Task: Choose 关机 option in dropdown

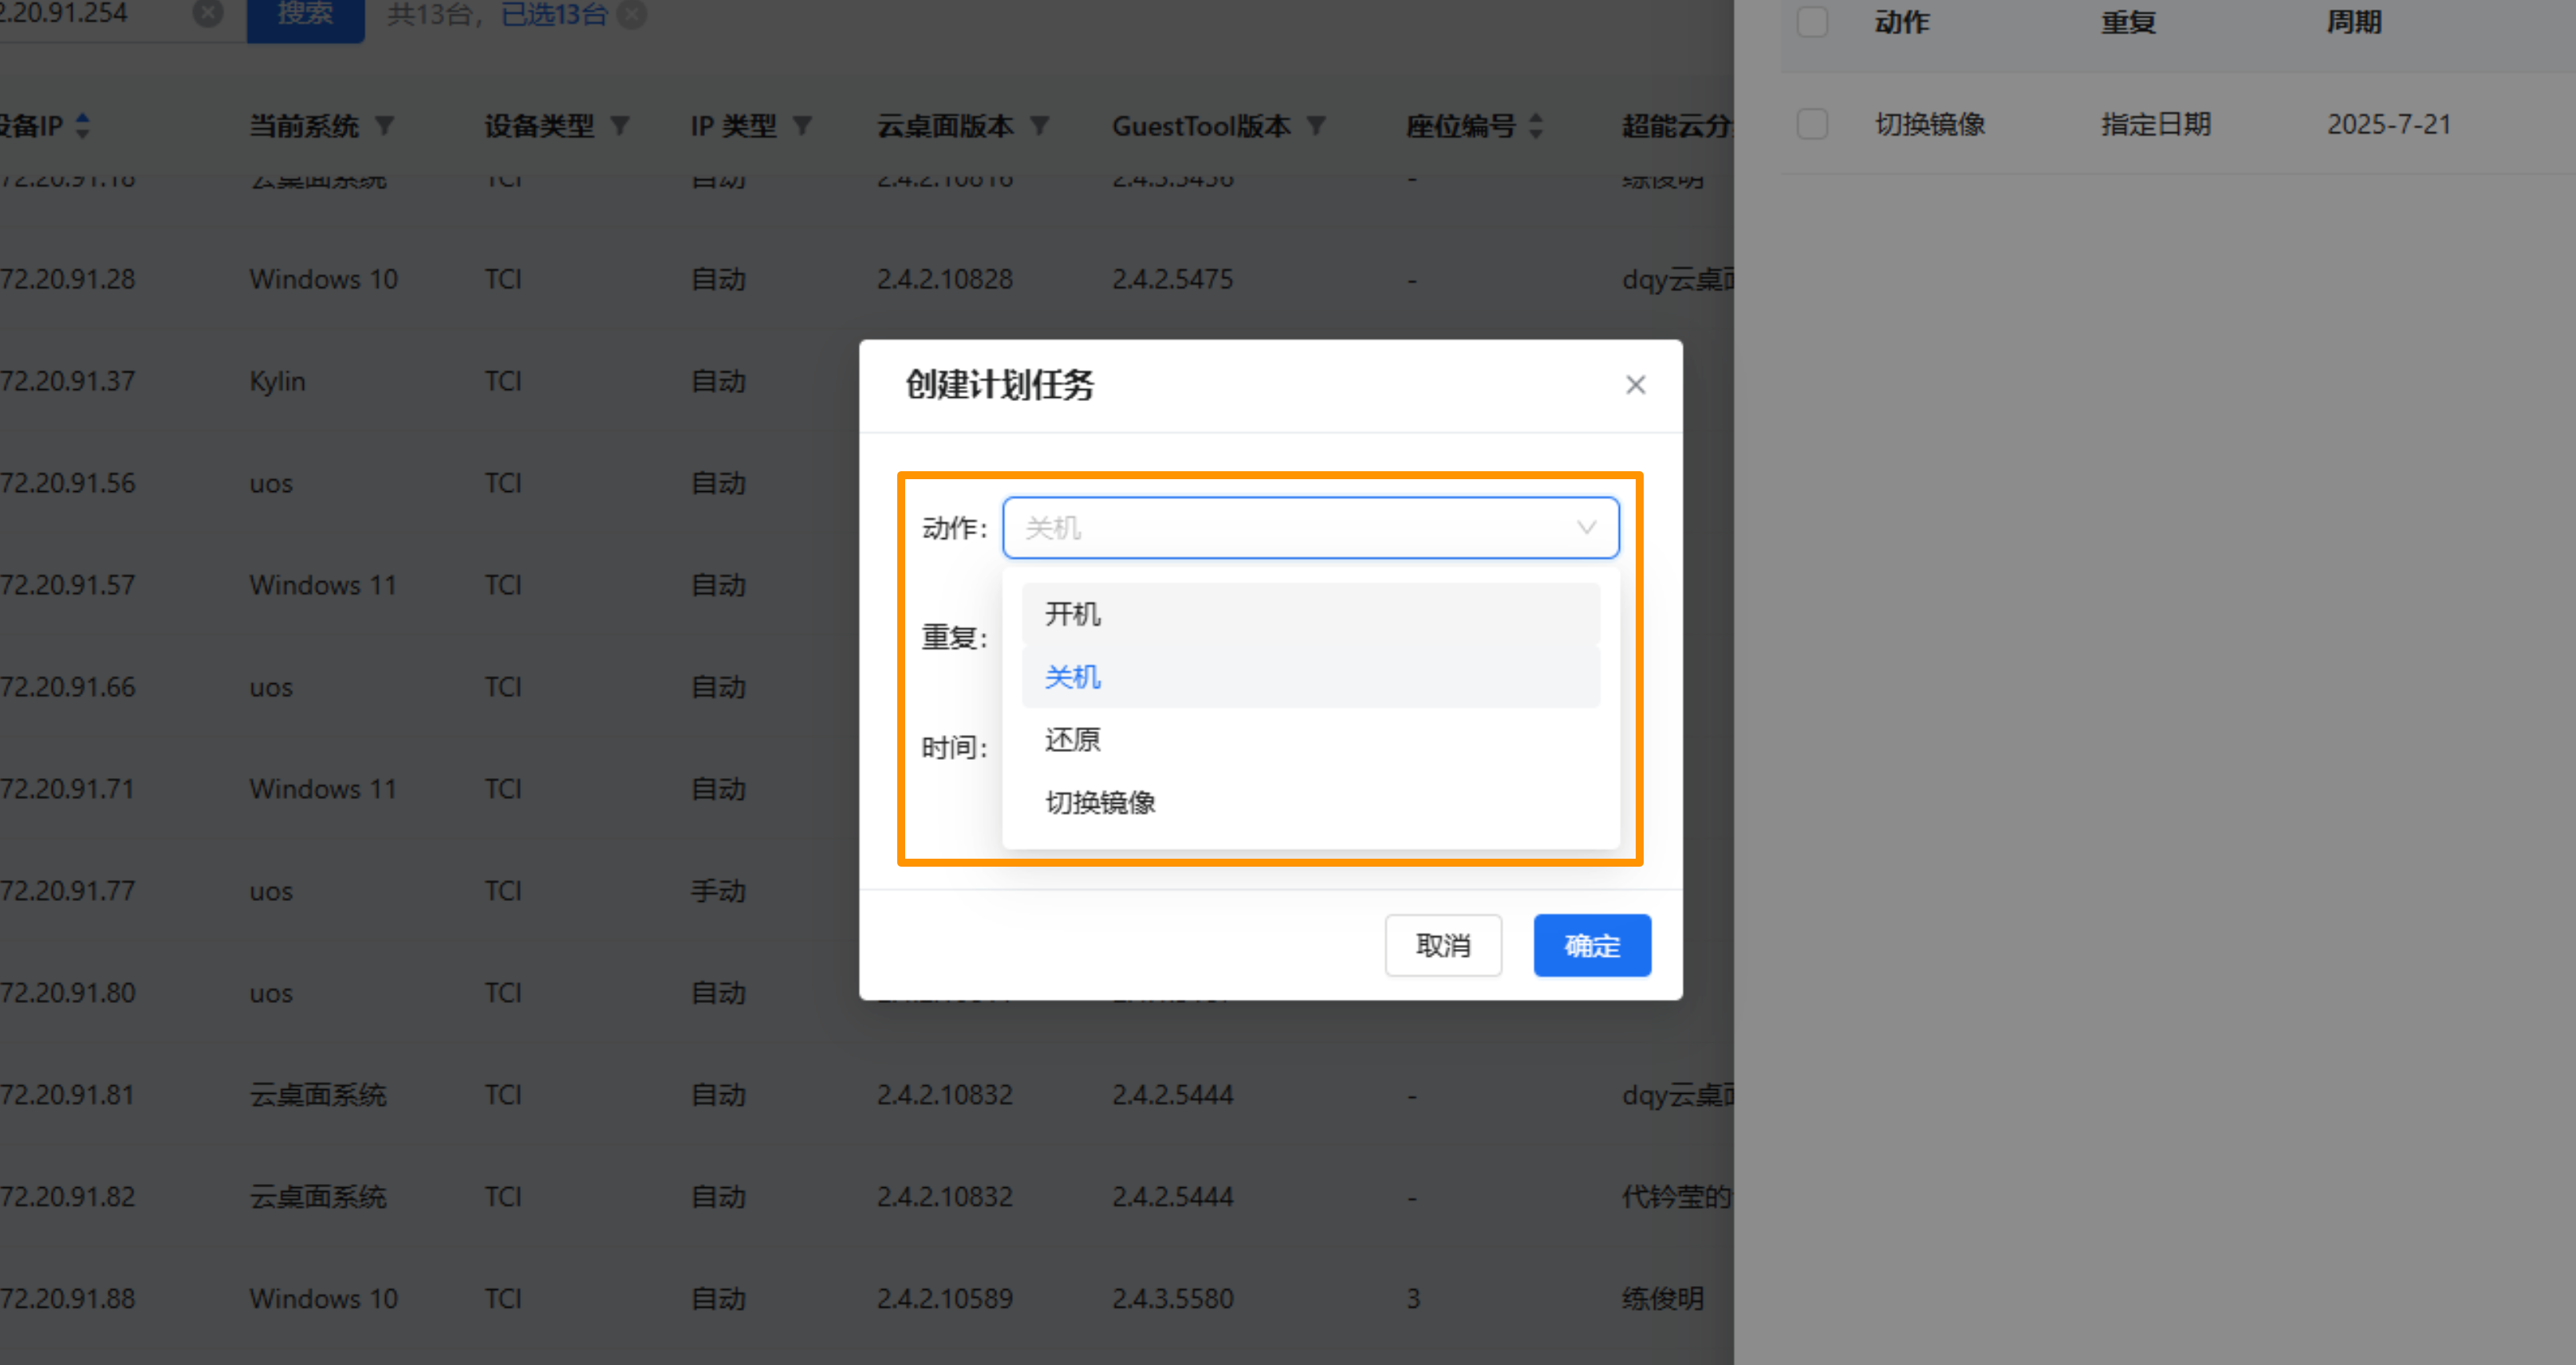Action: 1073,677
